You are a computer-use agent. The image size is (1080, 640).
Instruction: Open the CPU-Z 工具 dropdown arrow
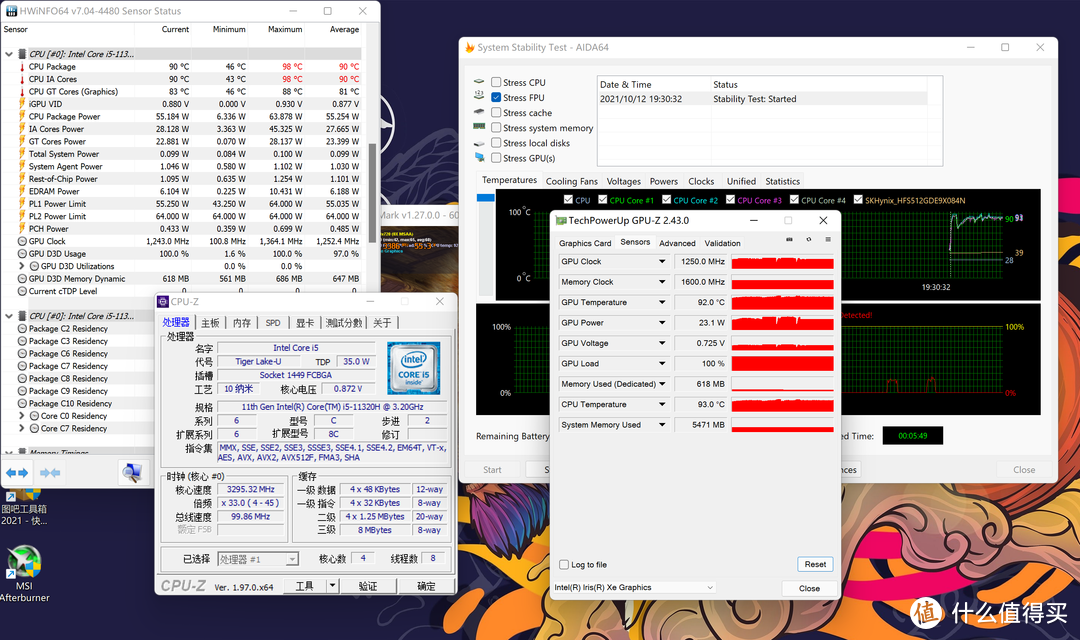point(333,586)
